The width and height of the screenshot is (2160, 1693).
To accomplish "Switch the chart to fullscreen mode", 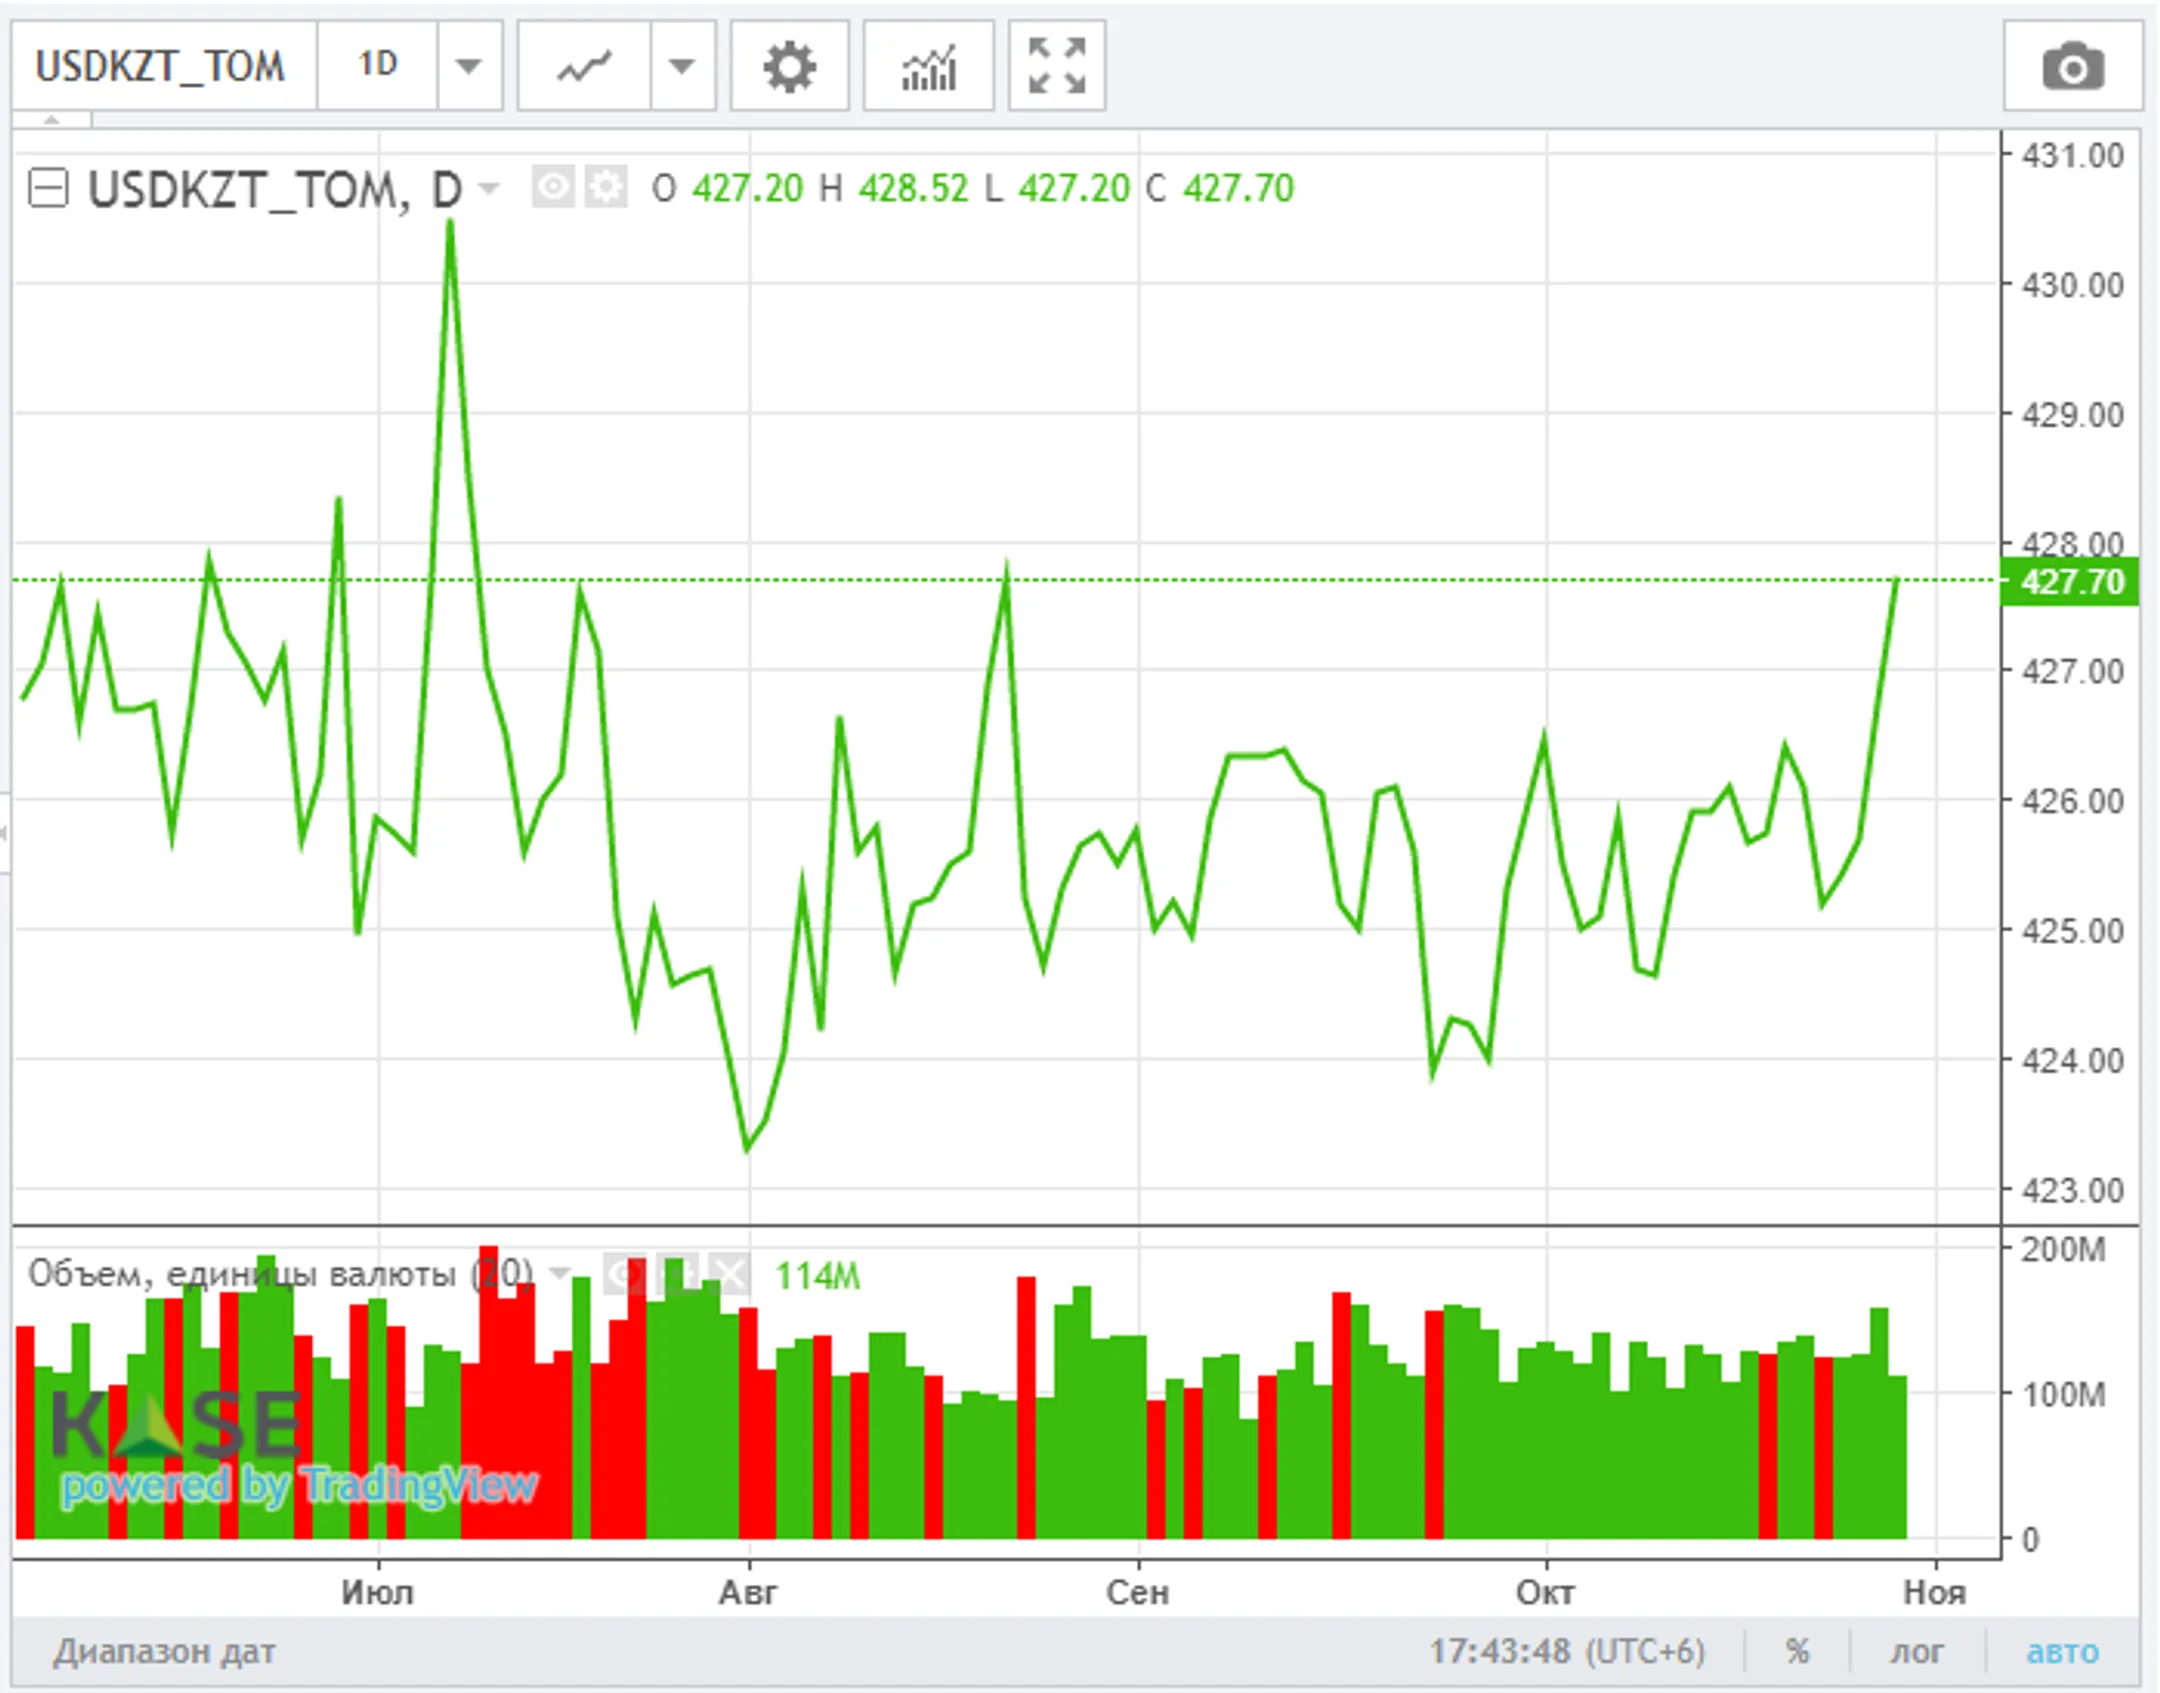I will (x=1056, y=66).
